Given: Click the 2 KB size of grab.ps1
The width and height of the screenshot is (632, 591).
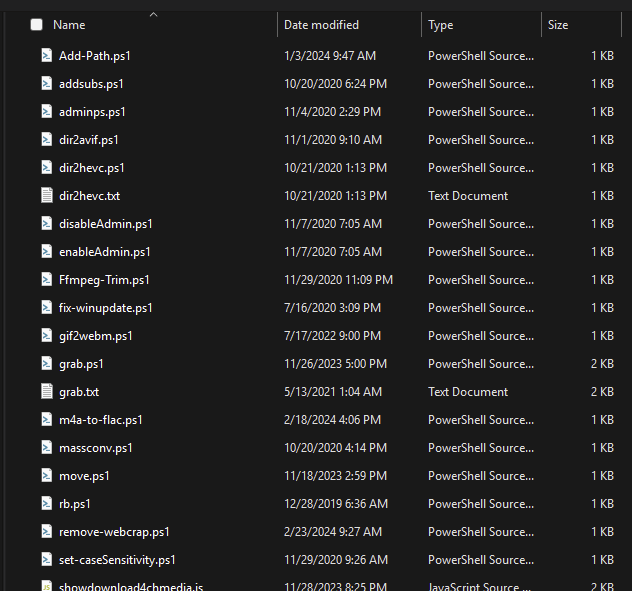Looking at the screenshot, I should 602,364.
